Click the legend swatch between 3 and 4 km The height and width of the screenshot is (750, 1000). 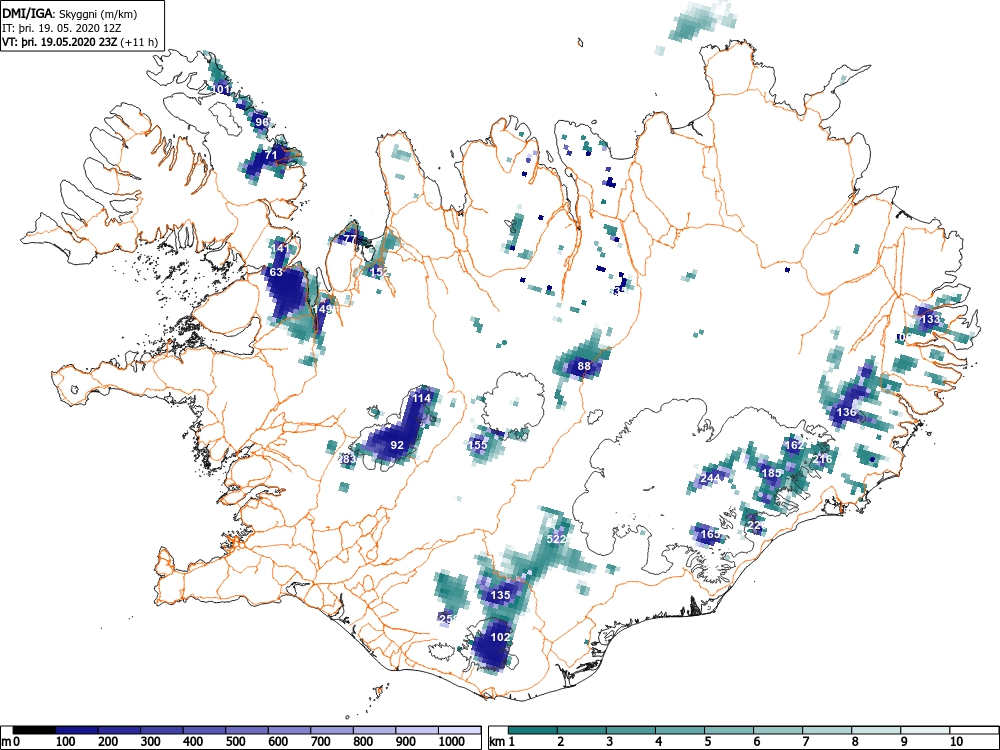pos(631,730)
